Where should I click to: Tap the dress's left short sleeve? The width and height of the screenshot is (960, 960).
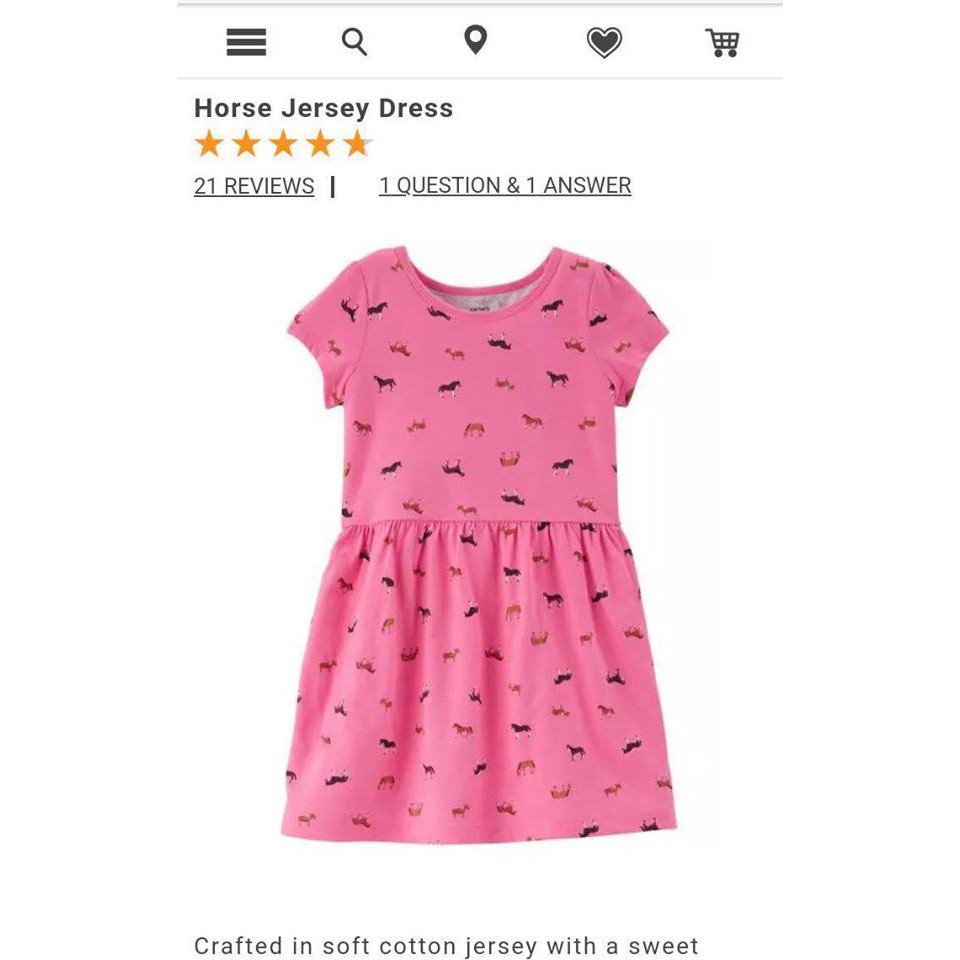(326, 331)
